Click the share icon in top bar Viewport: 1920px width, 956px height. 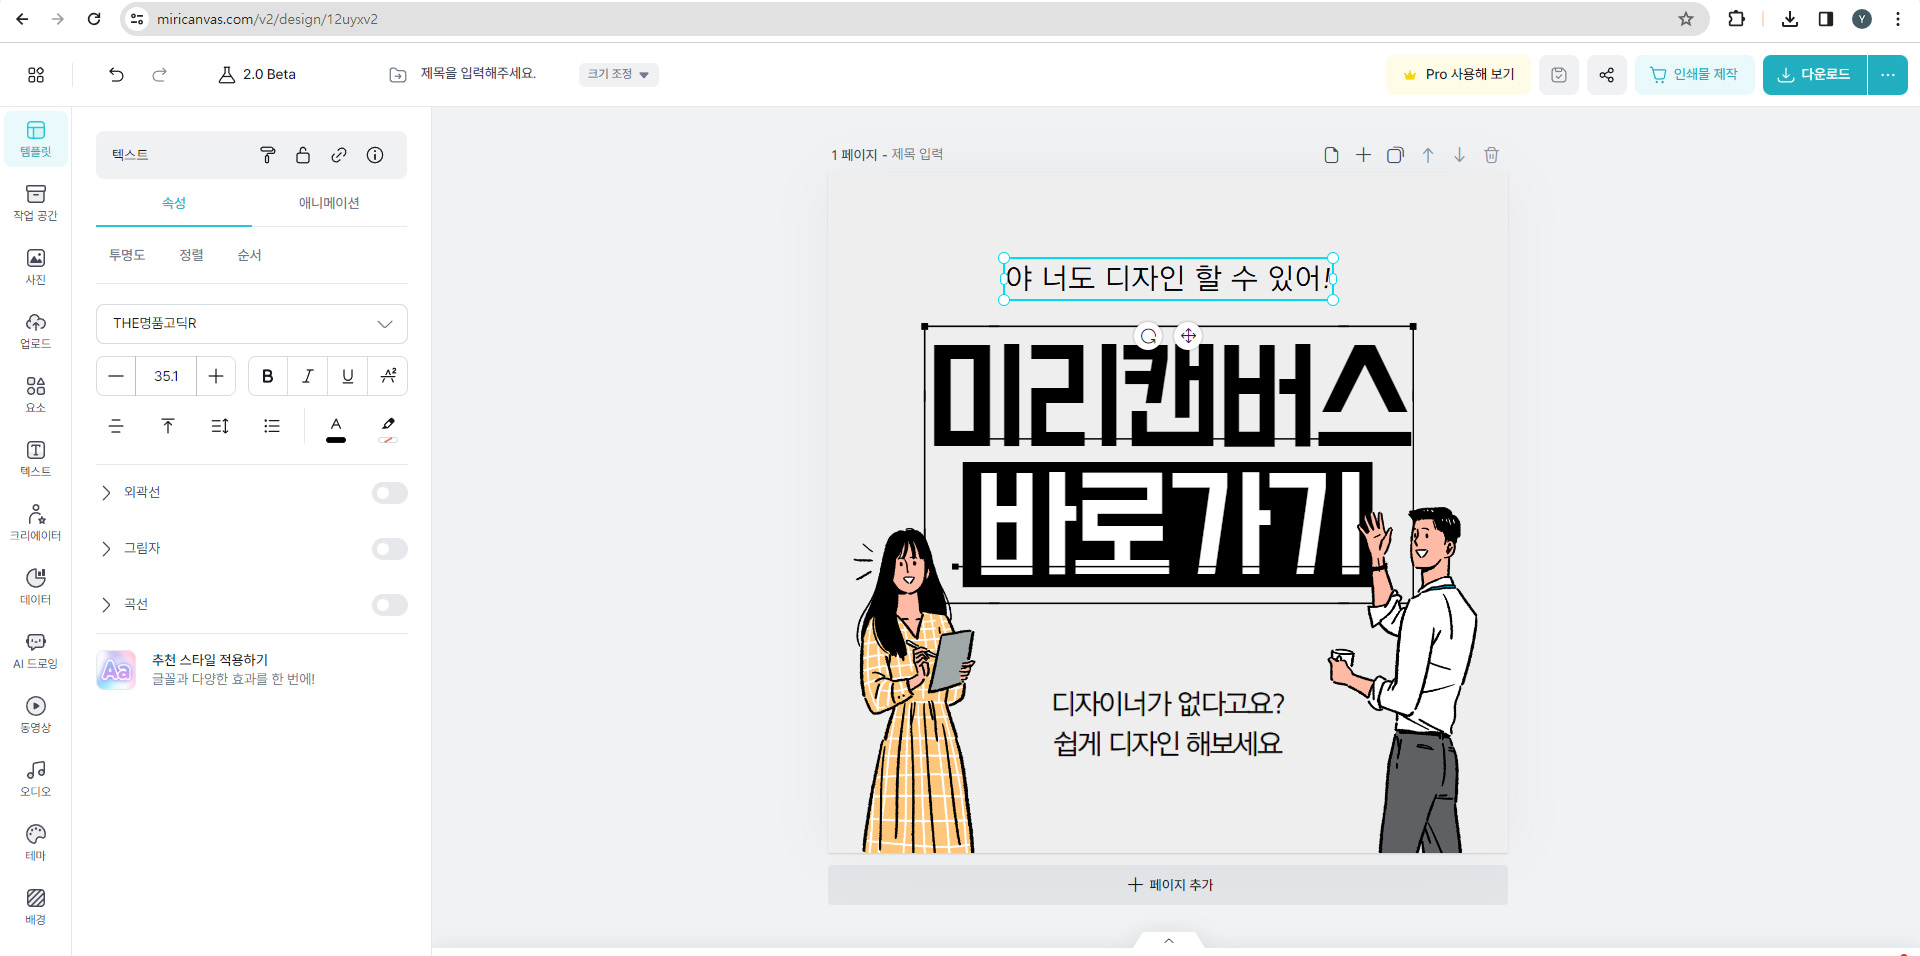[x=1606, y=75]
